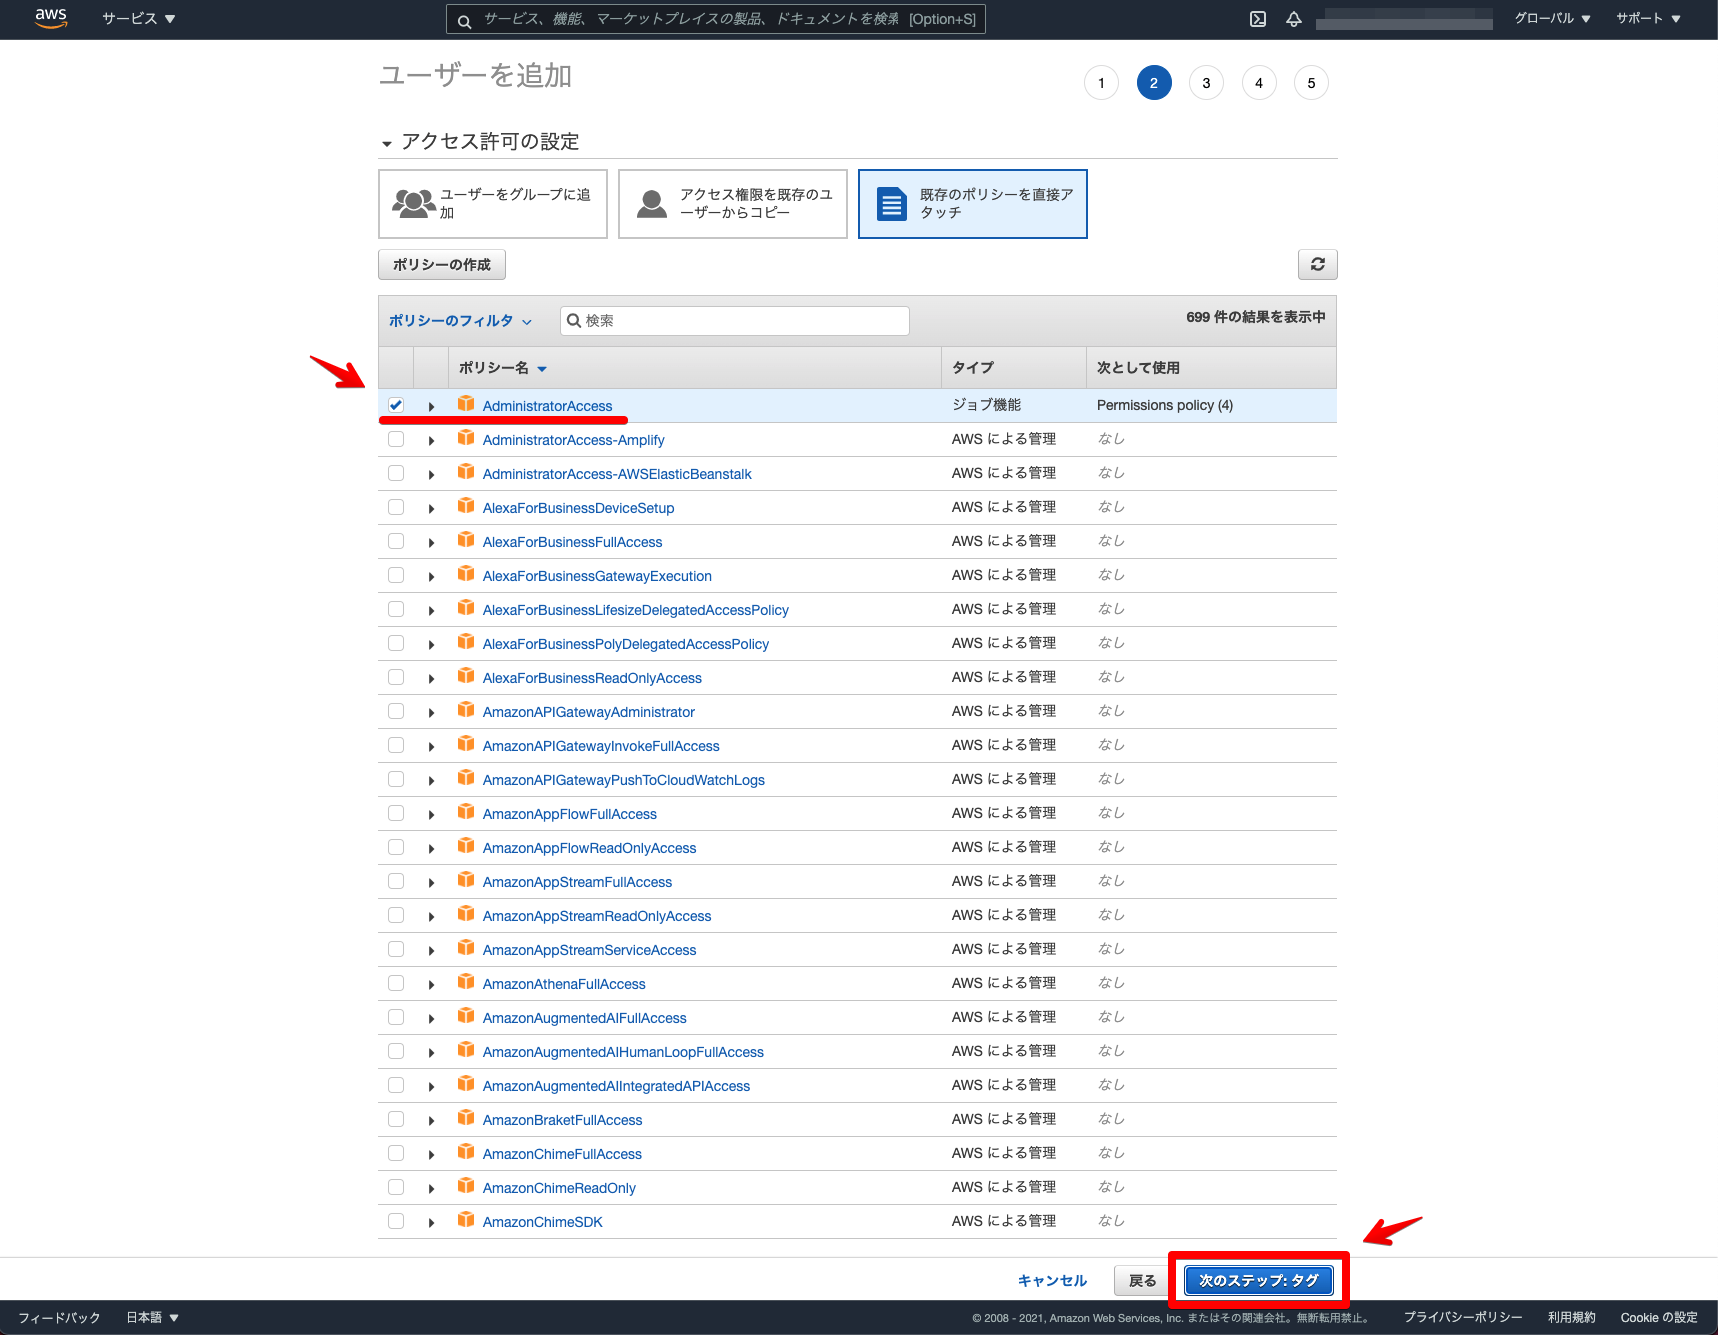Open the 利用規約 footer link
1718x1335 pixels.
point(1572,1317)
